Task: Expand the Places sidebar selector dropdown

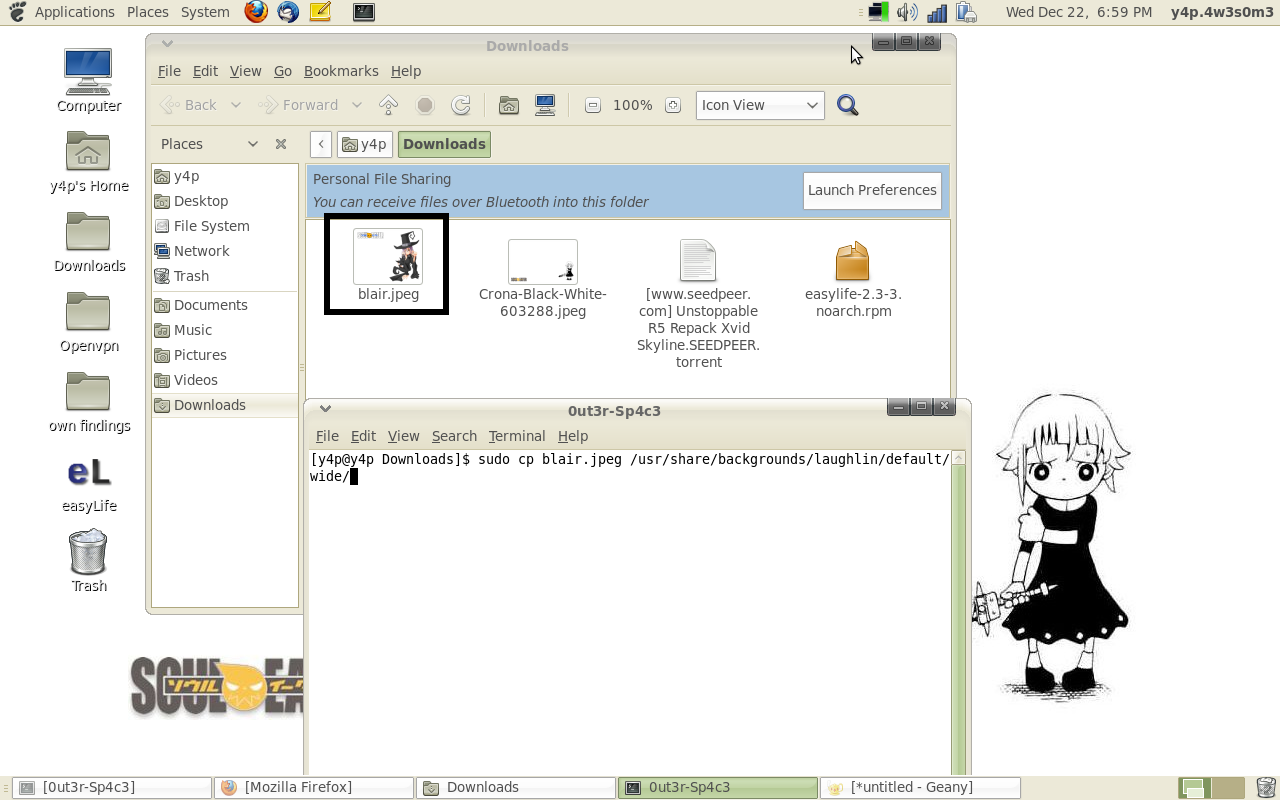Action: coord(253,144)
